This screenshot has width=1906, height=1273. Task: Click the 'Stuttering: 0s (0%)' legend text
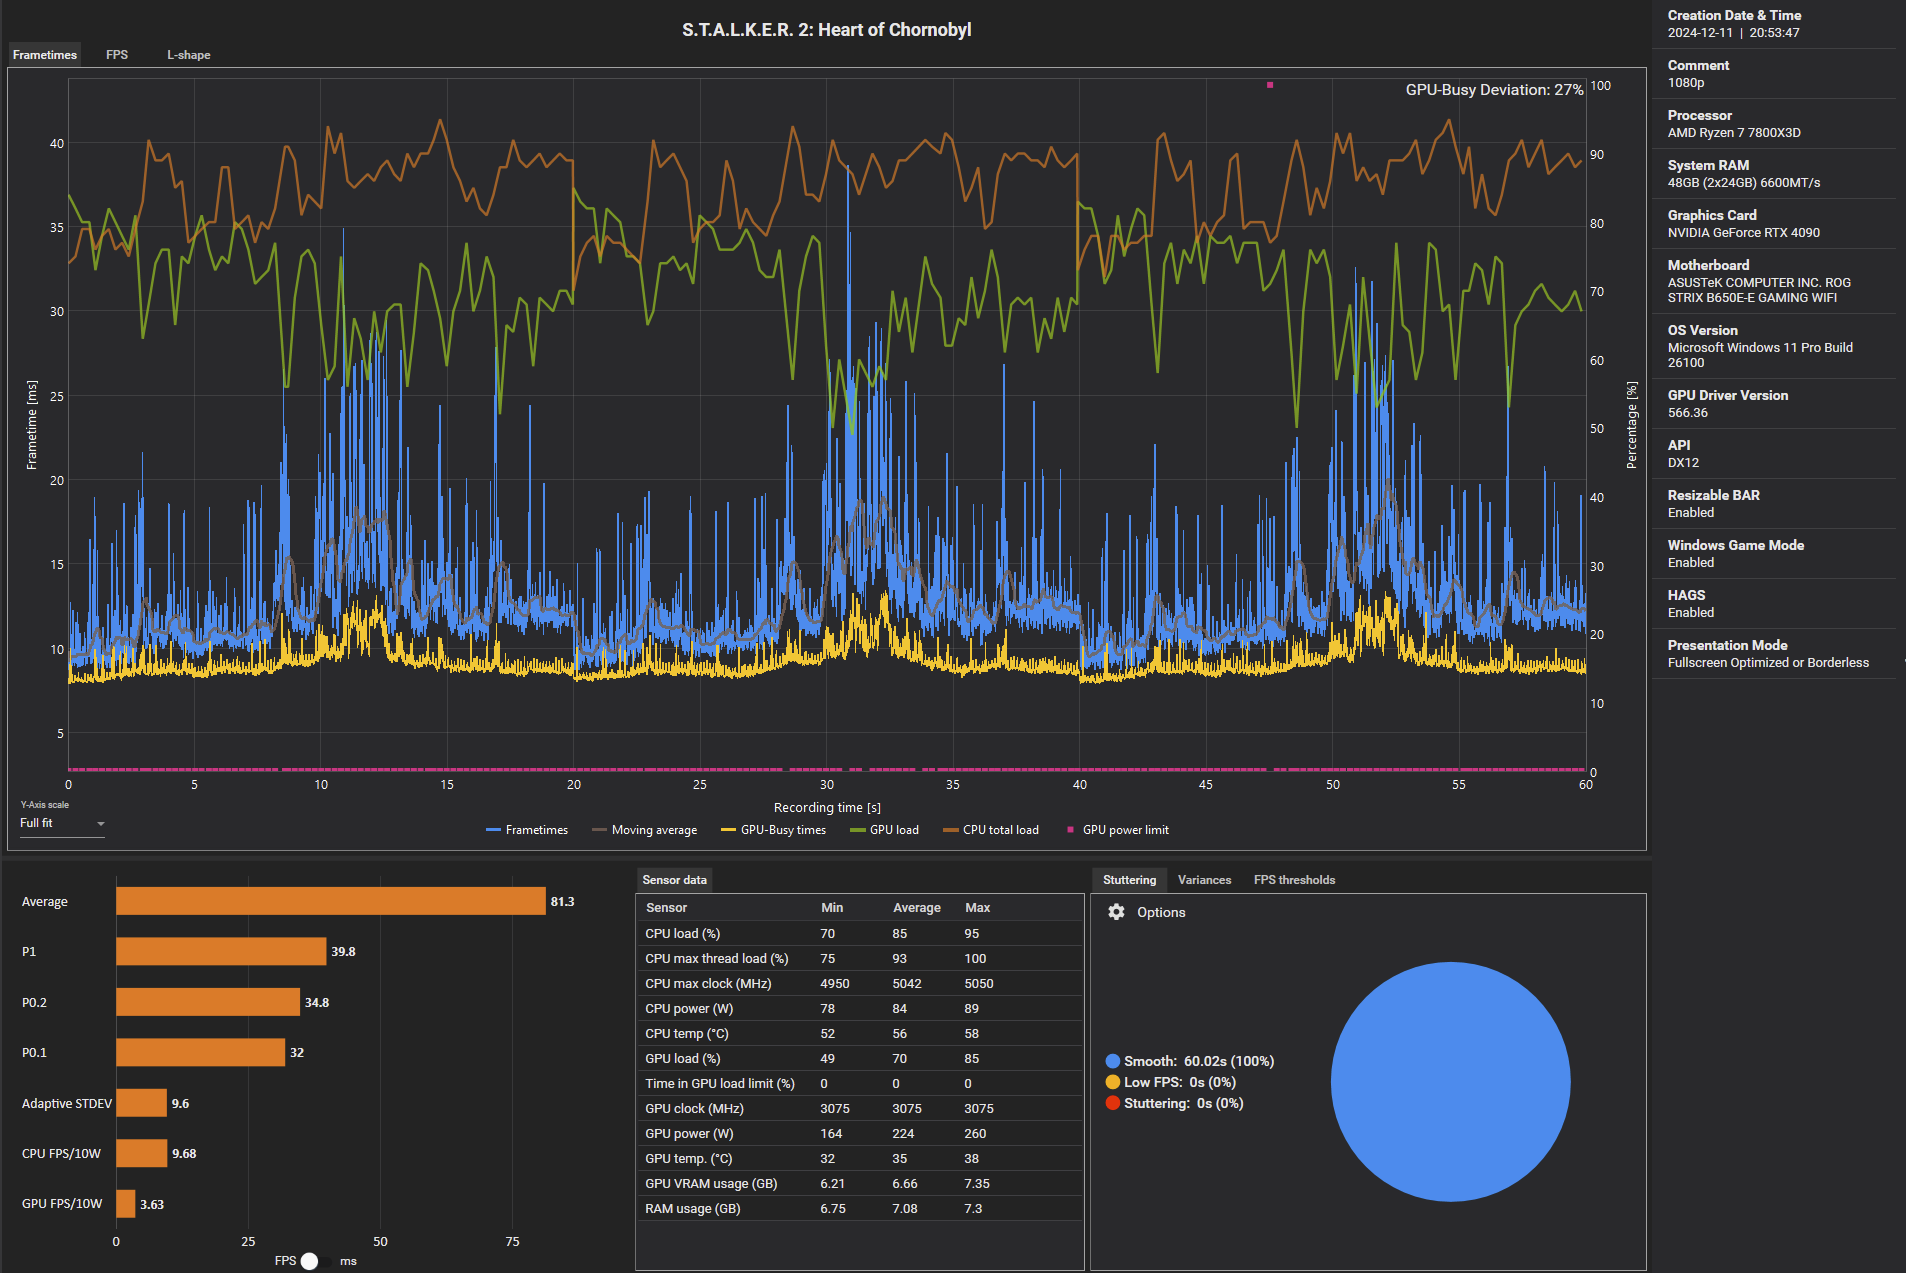click(x=1183, y=1103)
